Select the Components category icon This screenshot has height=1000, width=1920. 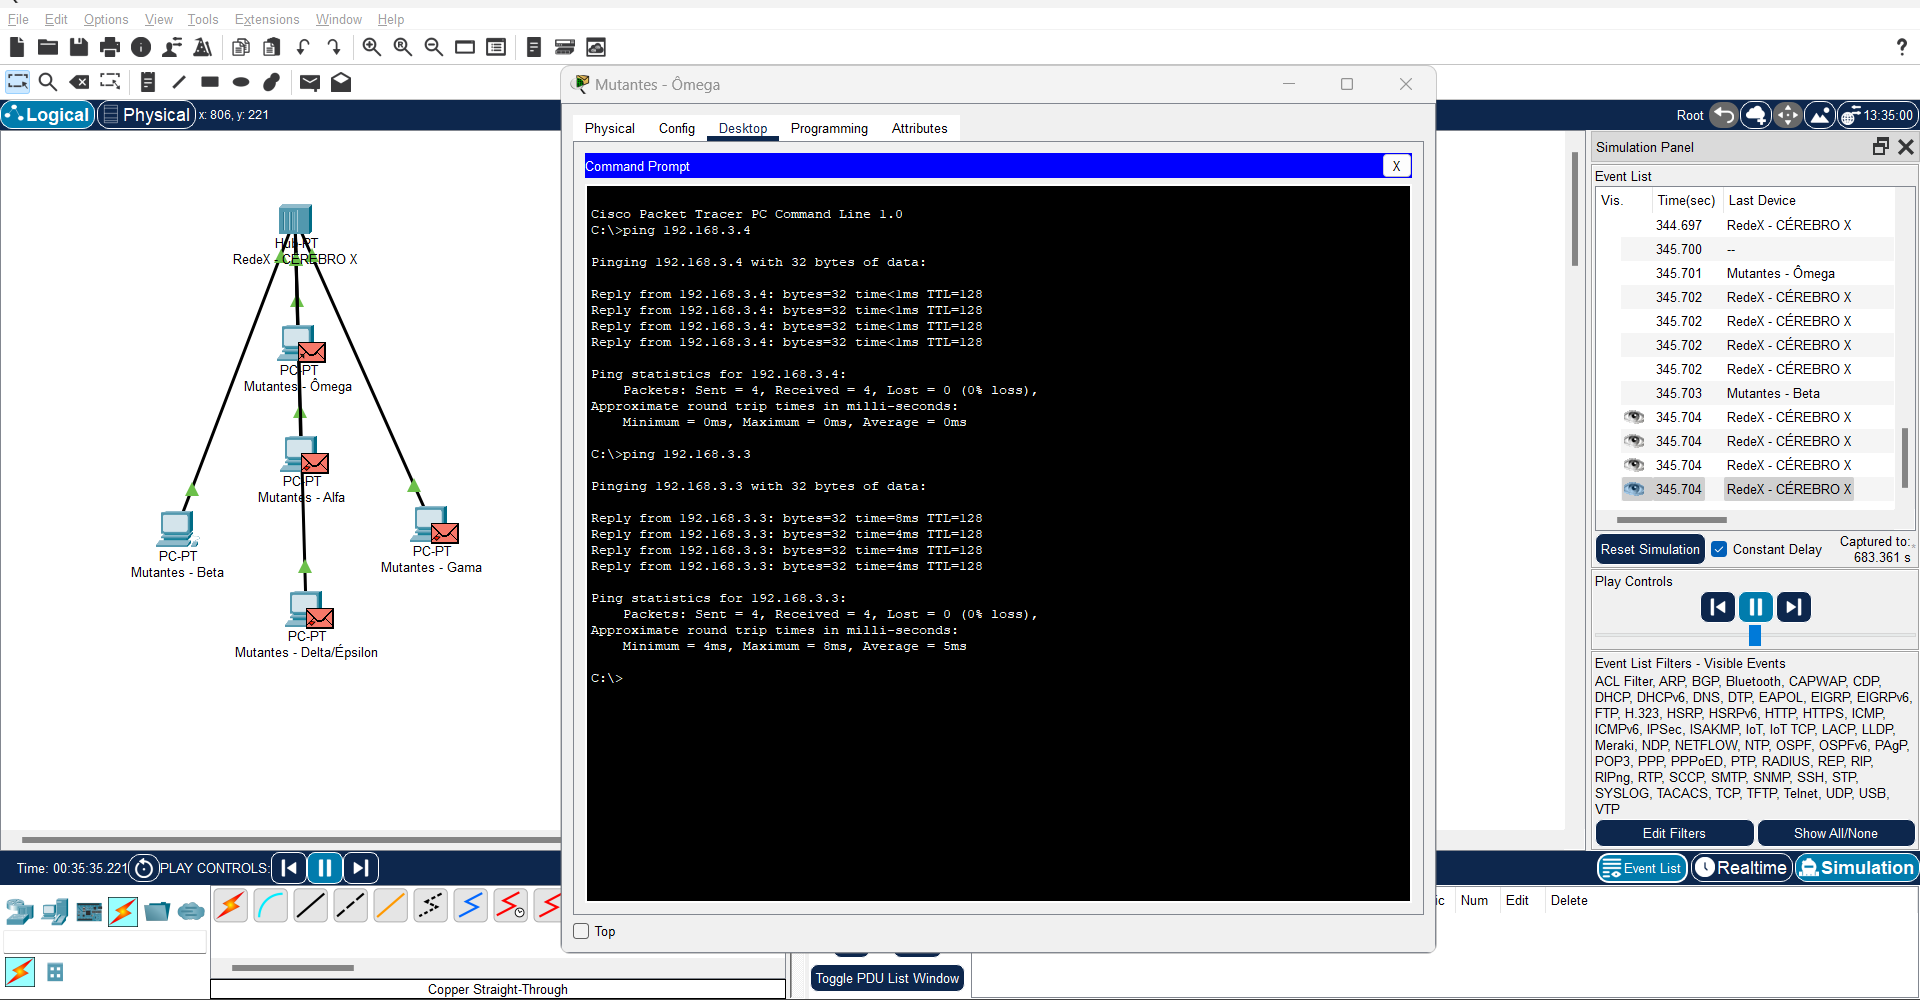[x=89, y=911]
